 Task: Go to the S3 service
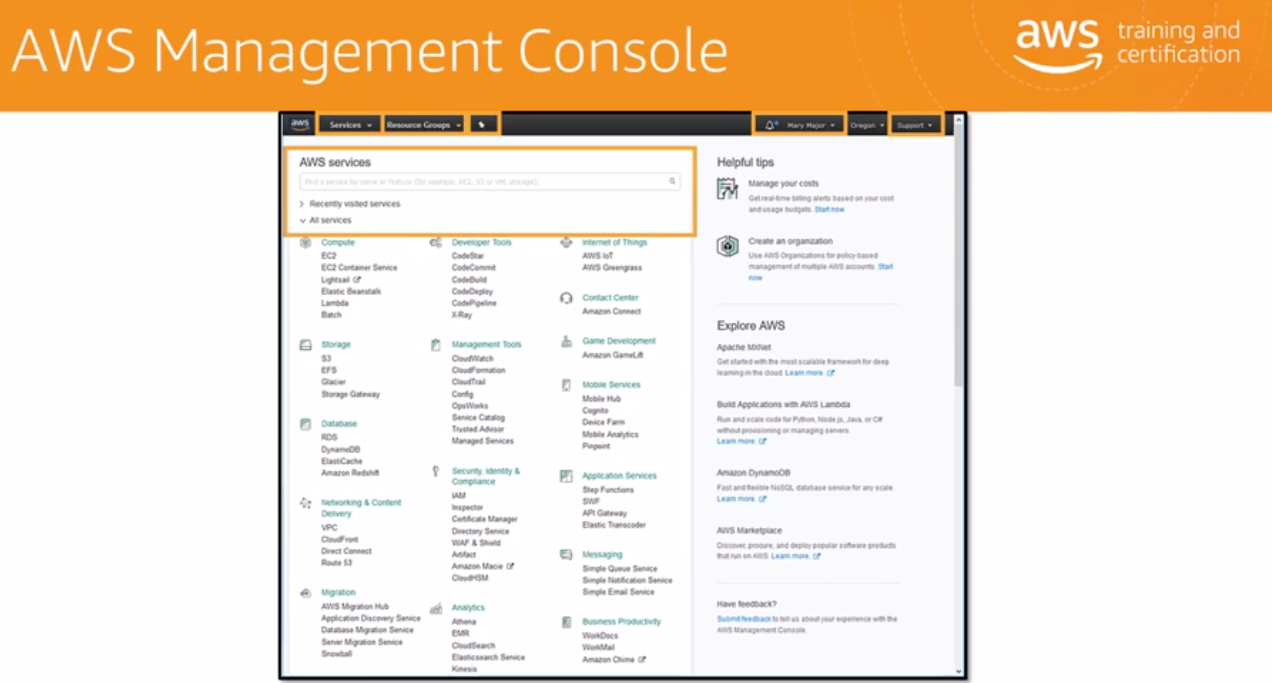tap(326, 358)
